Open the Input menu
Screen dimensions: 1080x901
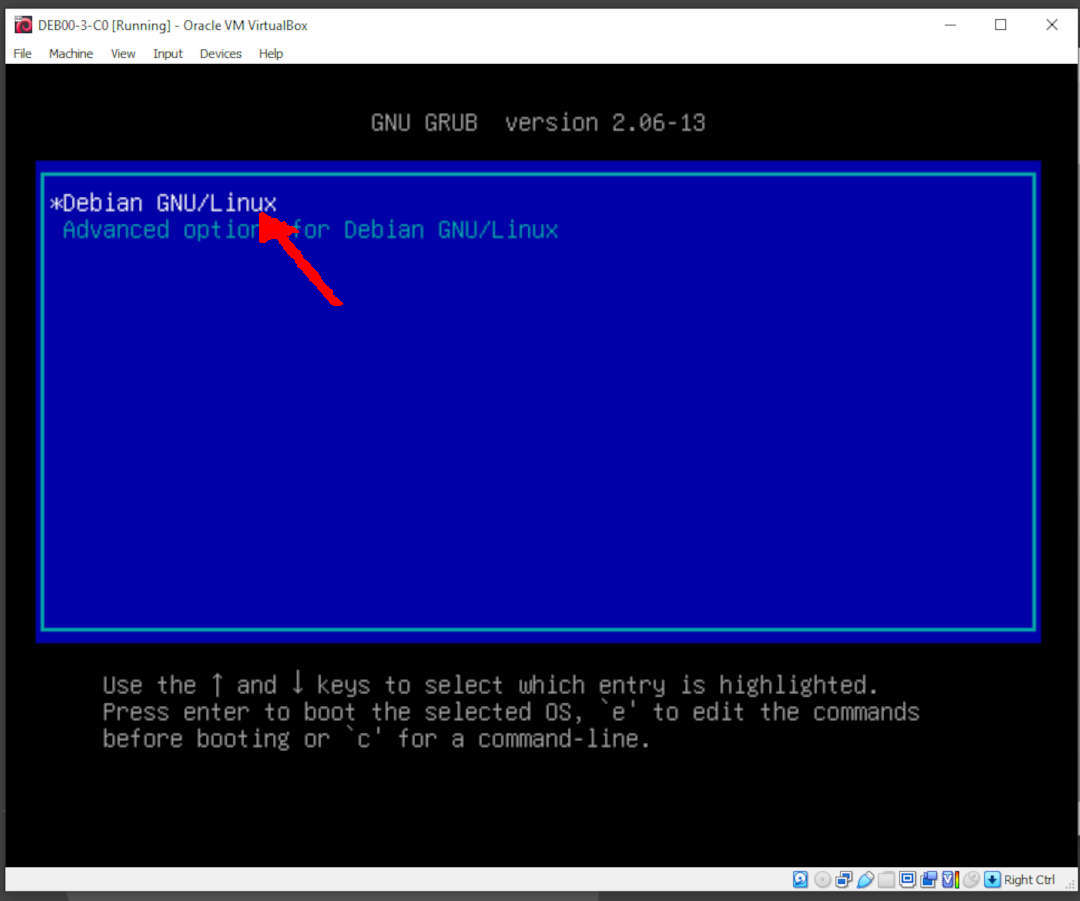click(168, 54)
